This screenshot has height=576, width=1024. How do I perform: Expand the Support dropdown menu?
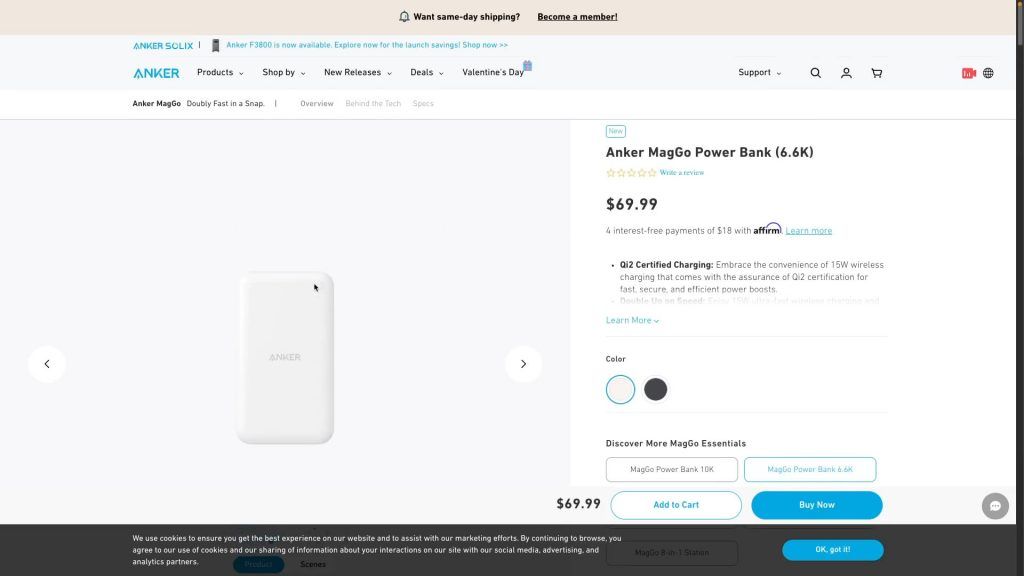(760, 72)
